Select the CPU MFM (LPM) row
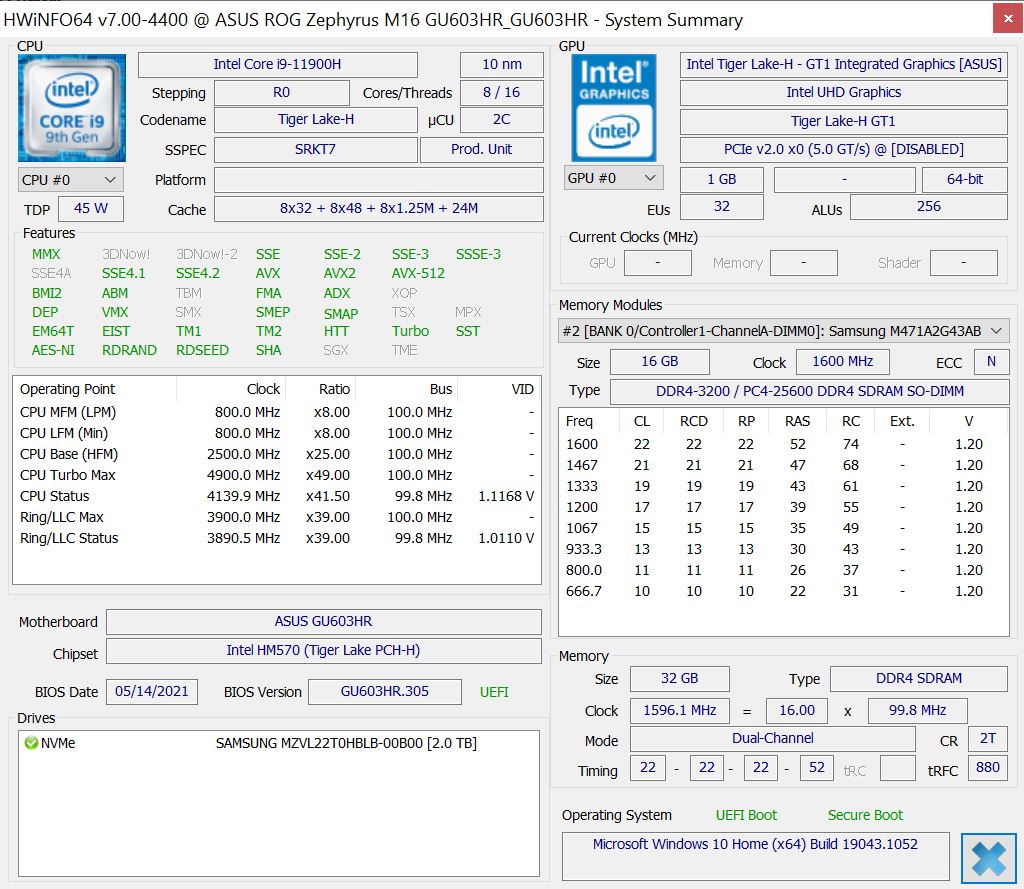Image resolution: width=1024 pixels, height=889 pixels. pos(277,412)
